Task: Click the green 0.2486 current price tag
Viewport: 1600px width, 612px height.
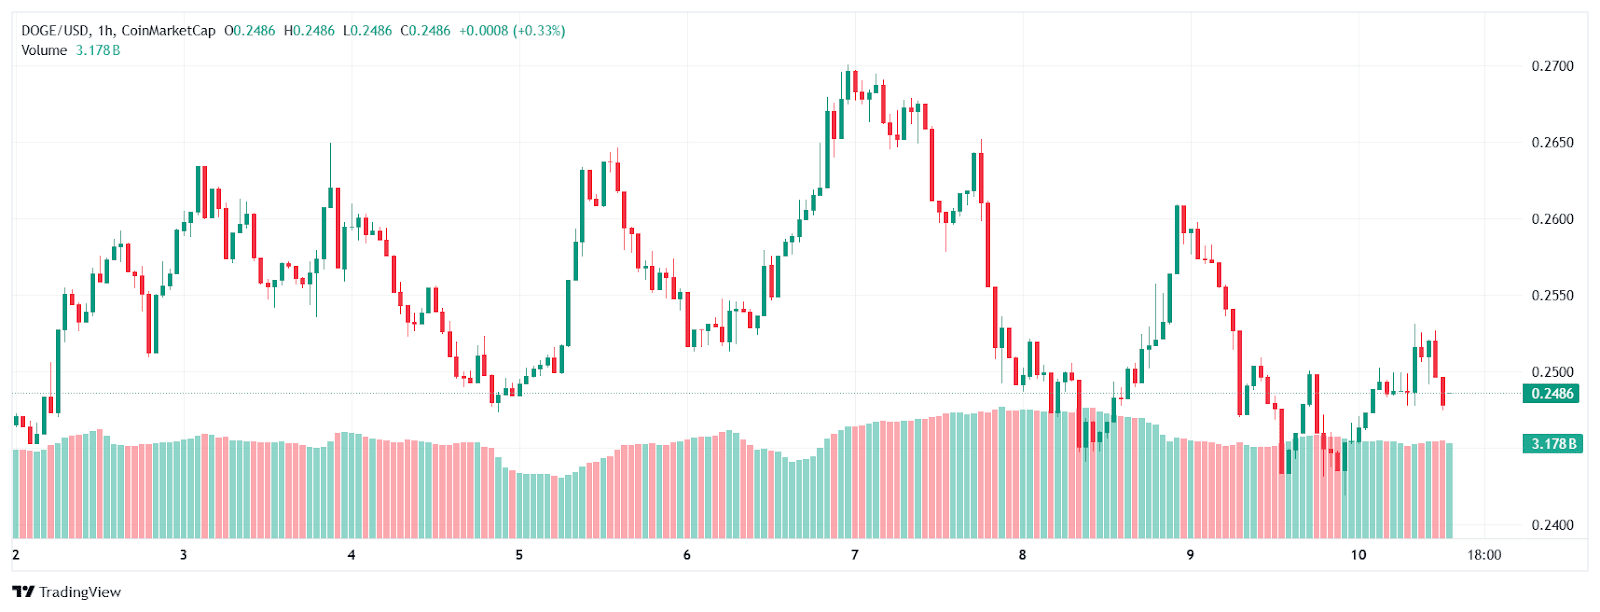Action: (x=1552, y=393)
